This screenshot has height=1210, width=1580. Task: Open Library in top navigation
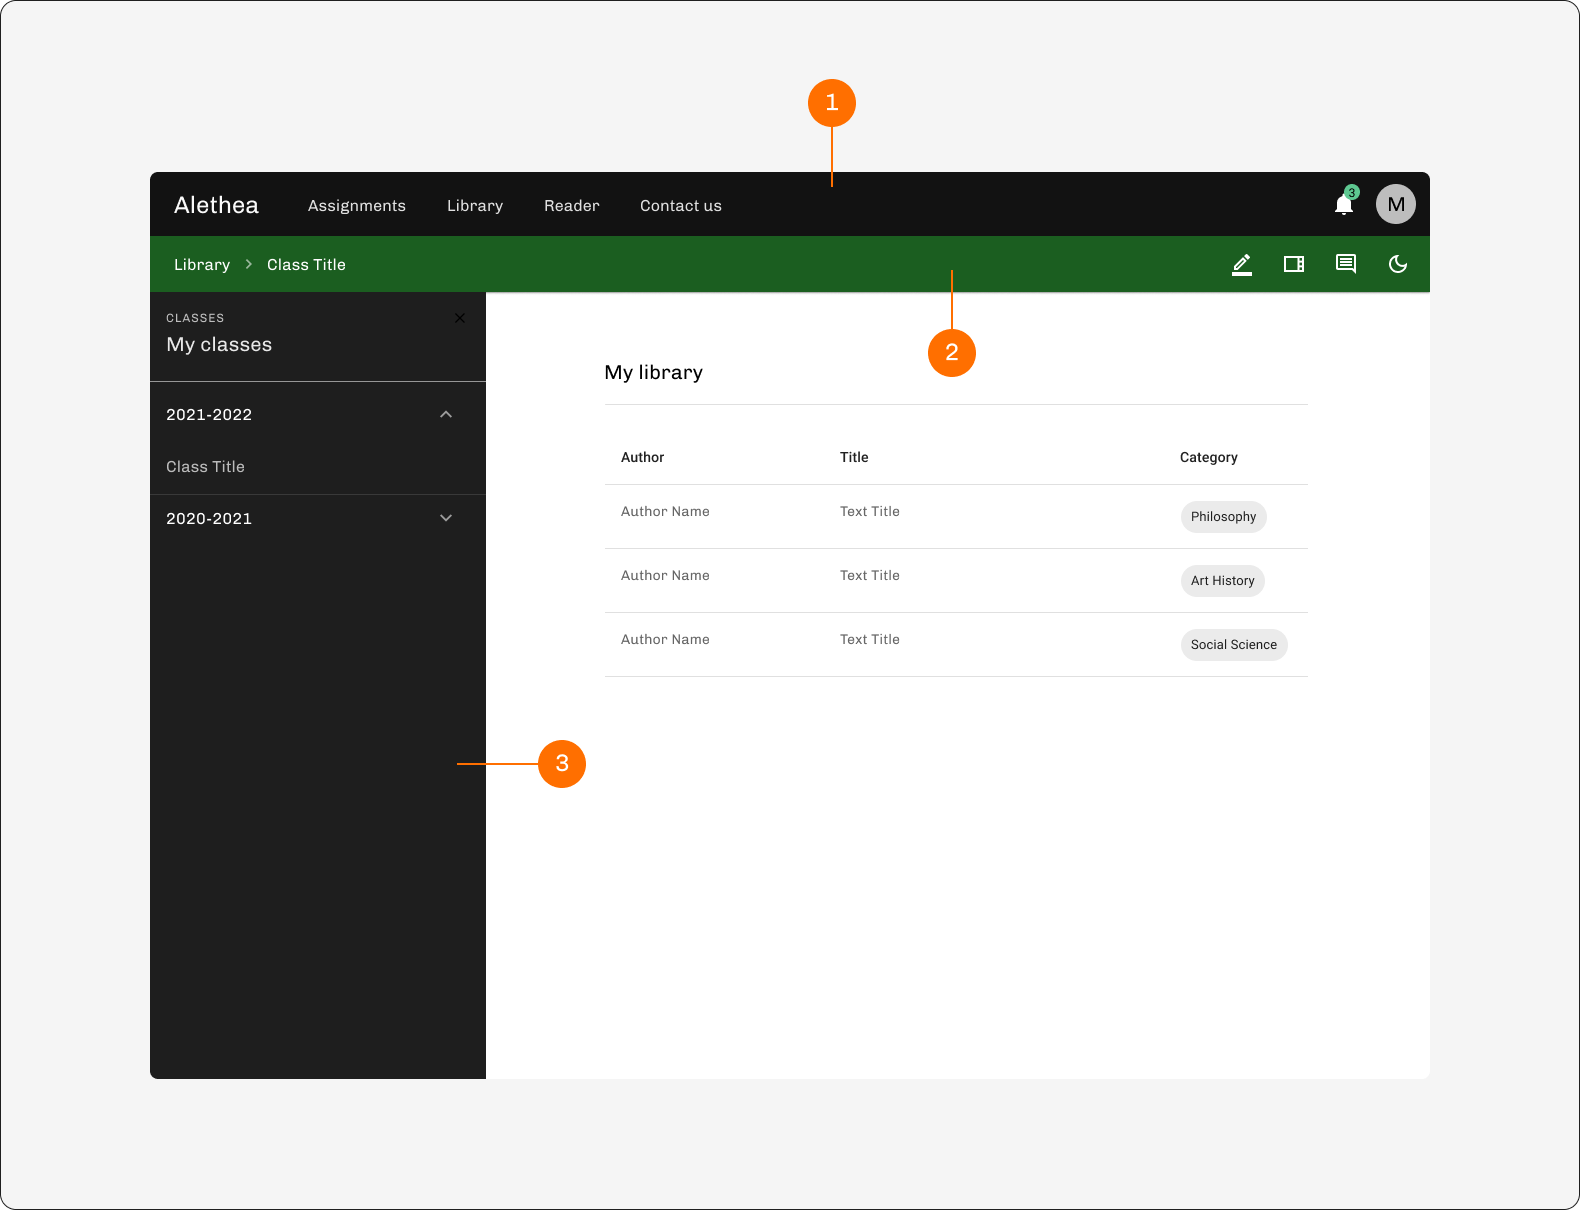pyautogui.click(x=475, y=205)
